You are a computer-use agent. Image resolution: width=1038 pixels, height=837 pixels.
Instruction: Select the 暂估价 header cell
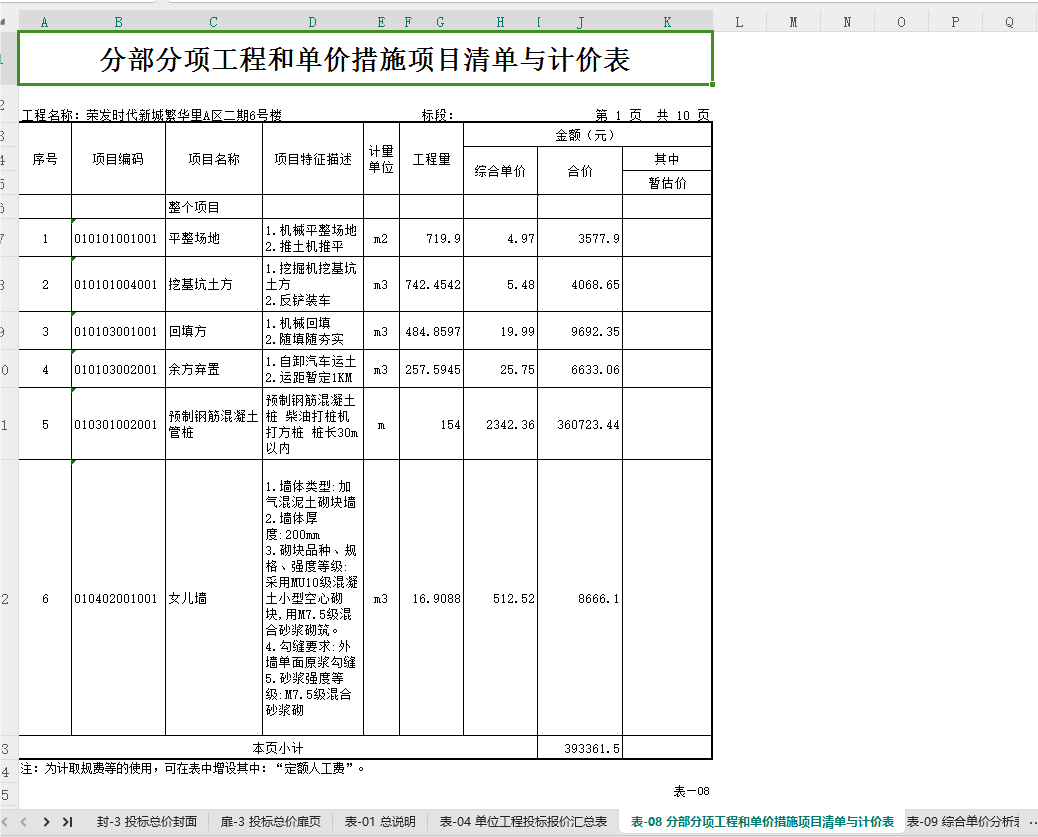[667, 183]
